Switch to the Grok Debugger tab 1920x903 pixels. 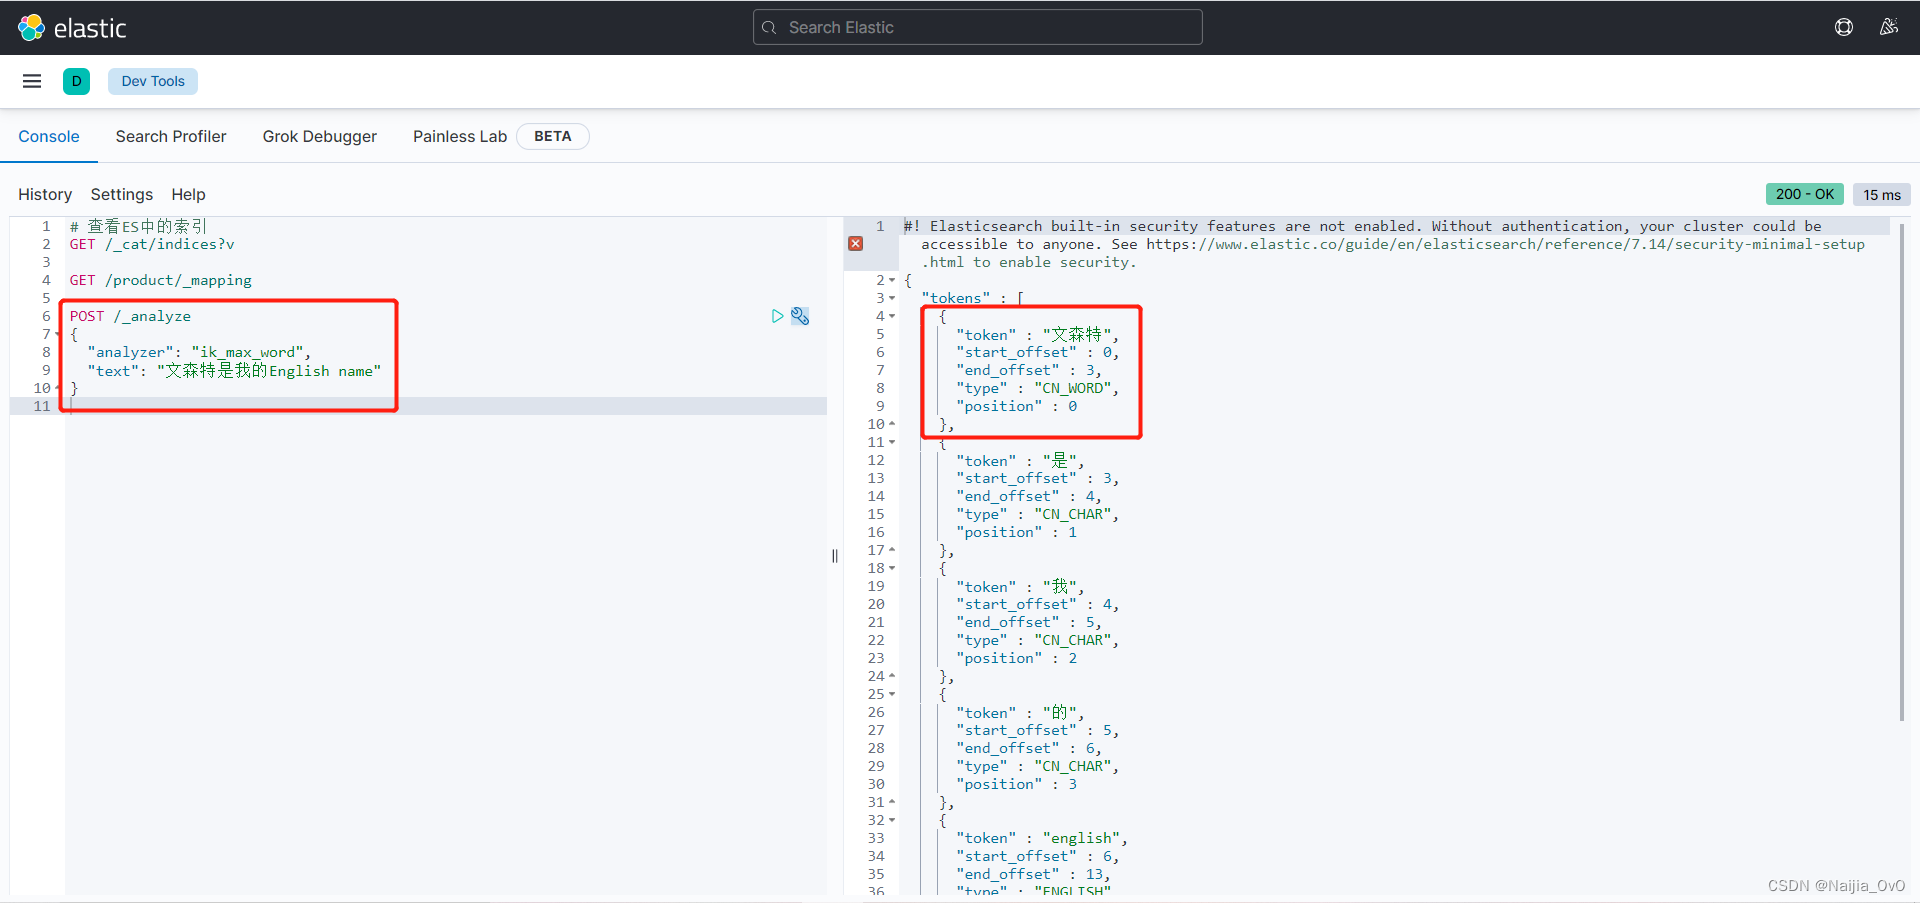[320, 136]
